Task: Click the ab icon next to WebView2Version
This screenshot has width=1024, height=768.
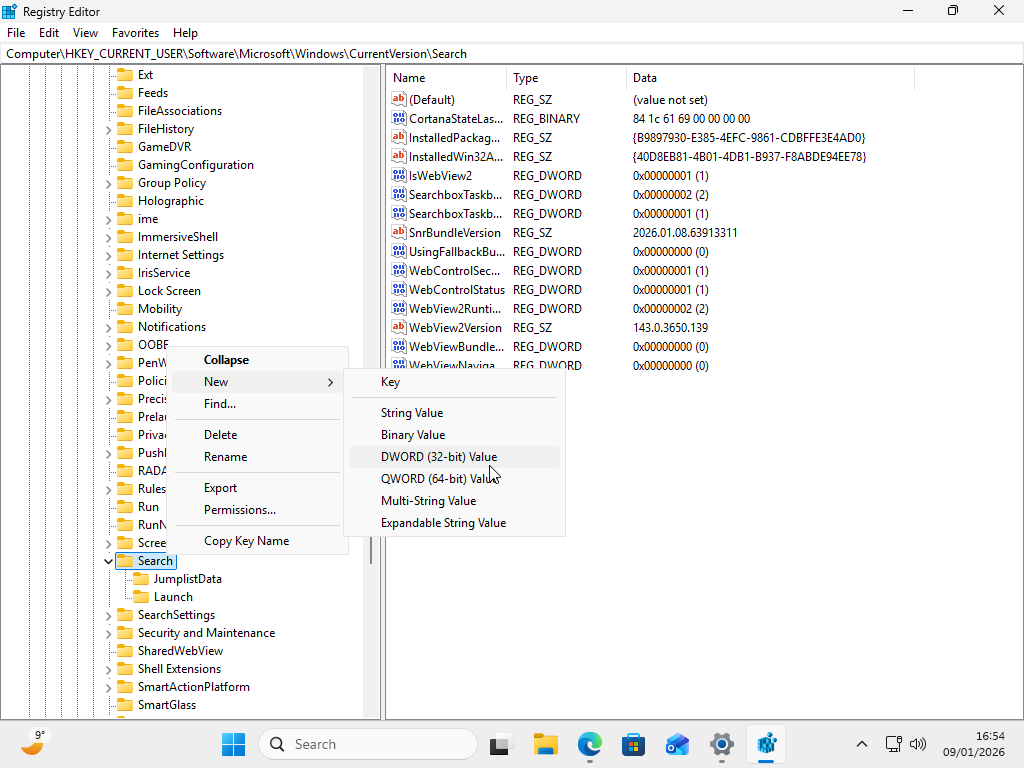Action: coord(398,327)
